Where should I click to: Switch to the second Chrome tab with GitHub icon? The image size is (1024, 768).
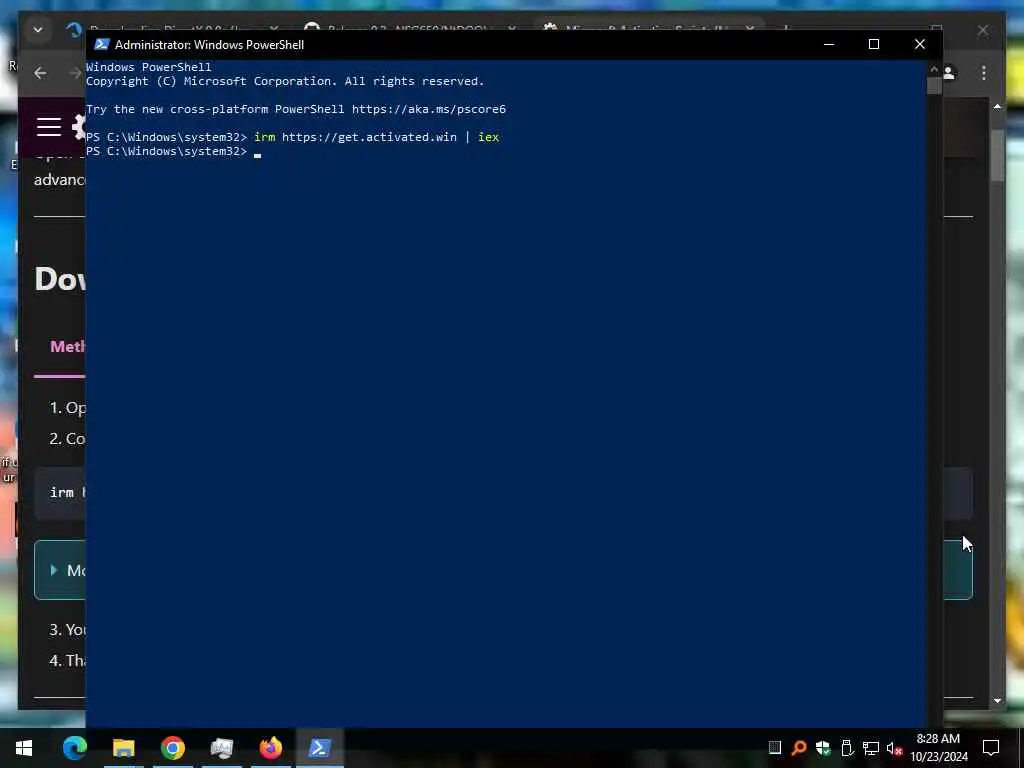click(x=410, y=29)
